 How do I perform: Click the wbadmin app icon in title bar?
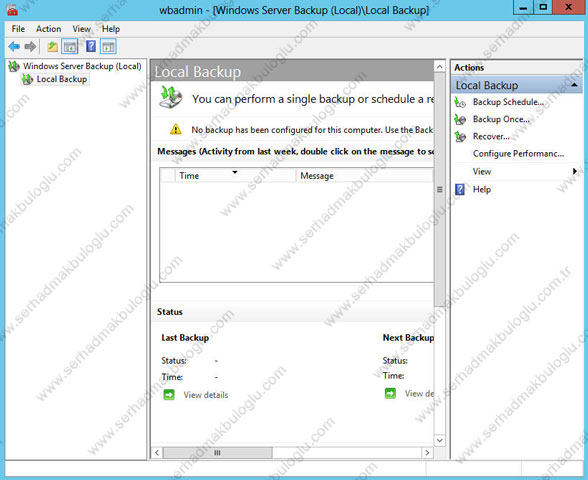(12, 10)
